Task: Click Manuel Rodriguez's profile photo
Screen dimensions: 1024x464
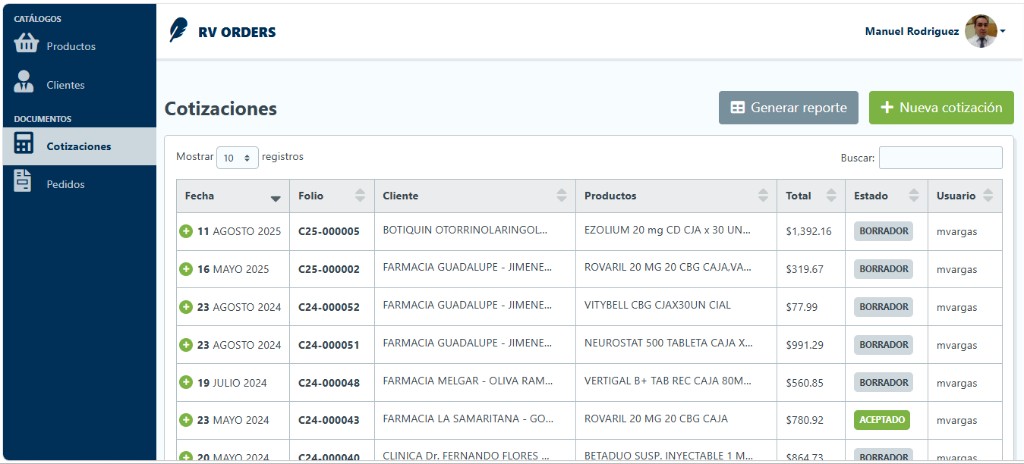Action: pos(980,31)
